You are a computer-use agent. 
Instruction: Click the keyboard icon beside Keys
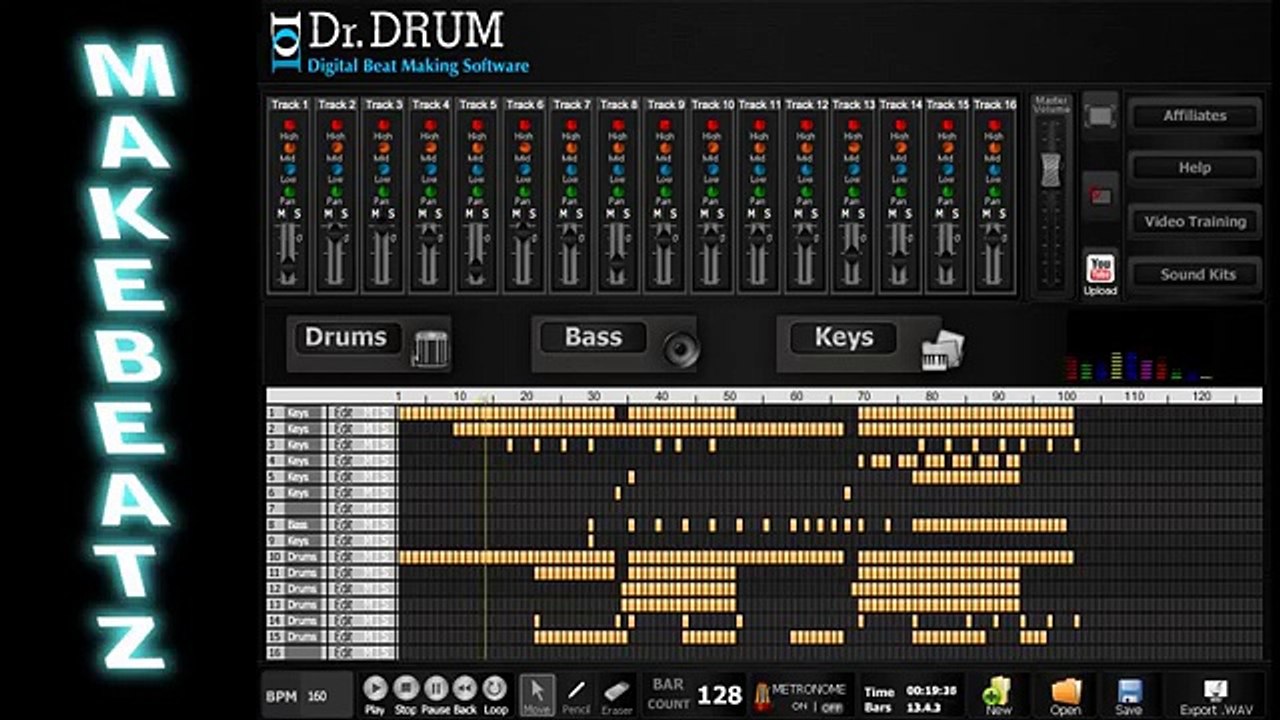coord(942,349)
